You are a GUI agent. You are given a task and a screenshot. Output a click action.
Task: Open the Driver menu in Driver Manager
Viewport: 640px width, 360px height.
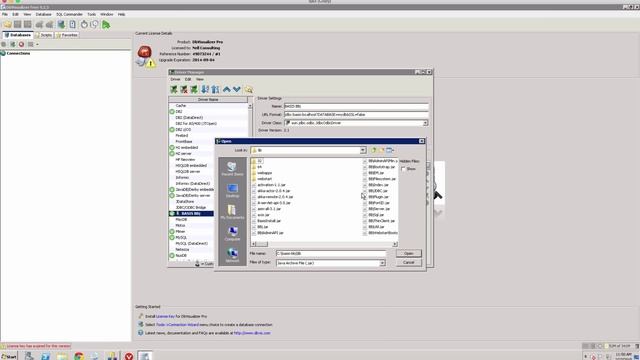click(x=175, y=79)
